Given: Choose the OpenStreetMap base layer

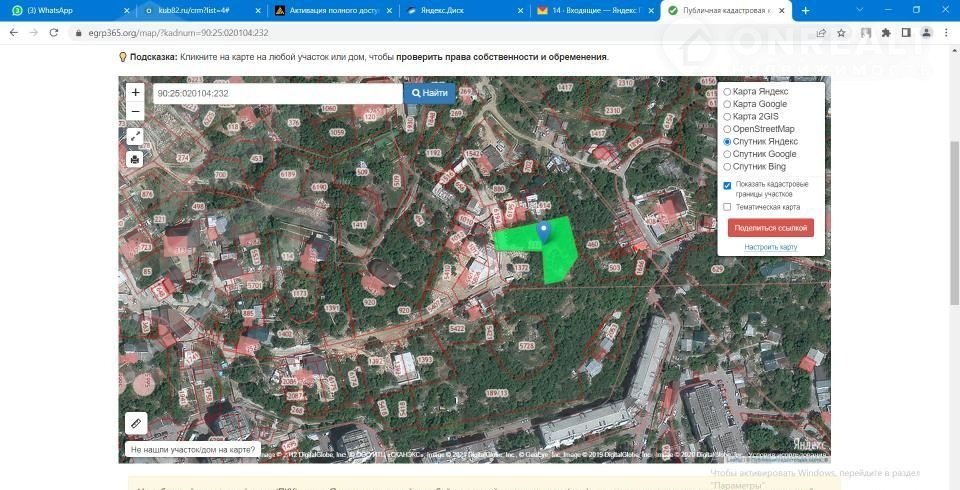Looking at the screenshot, I should (727, 129).
